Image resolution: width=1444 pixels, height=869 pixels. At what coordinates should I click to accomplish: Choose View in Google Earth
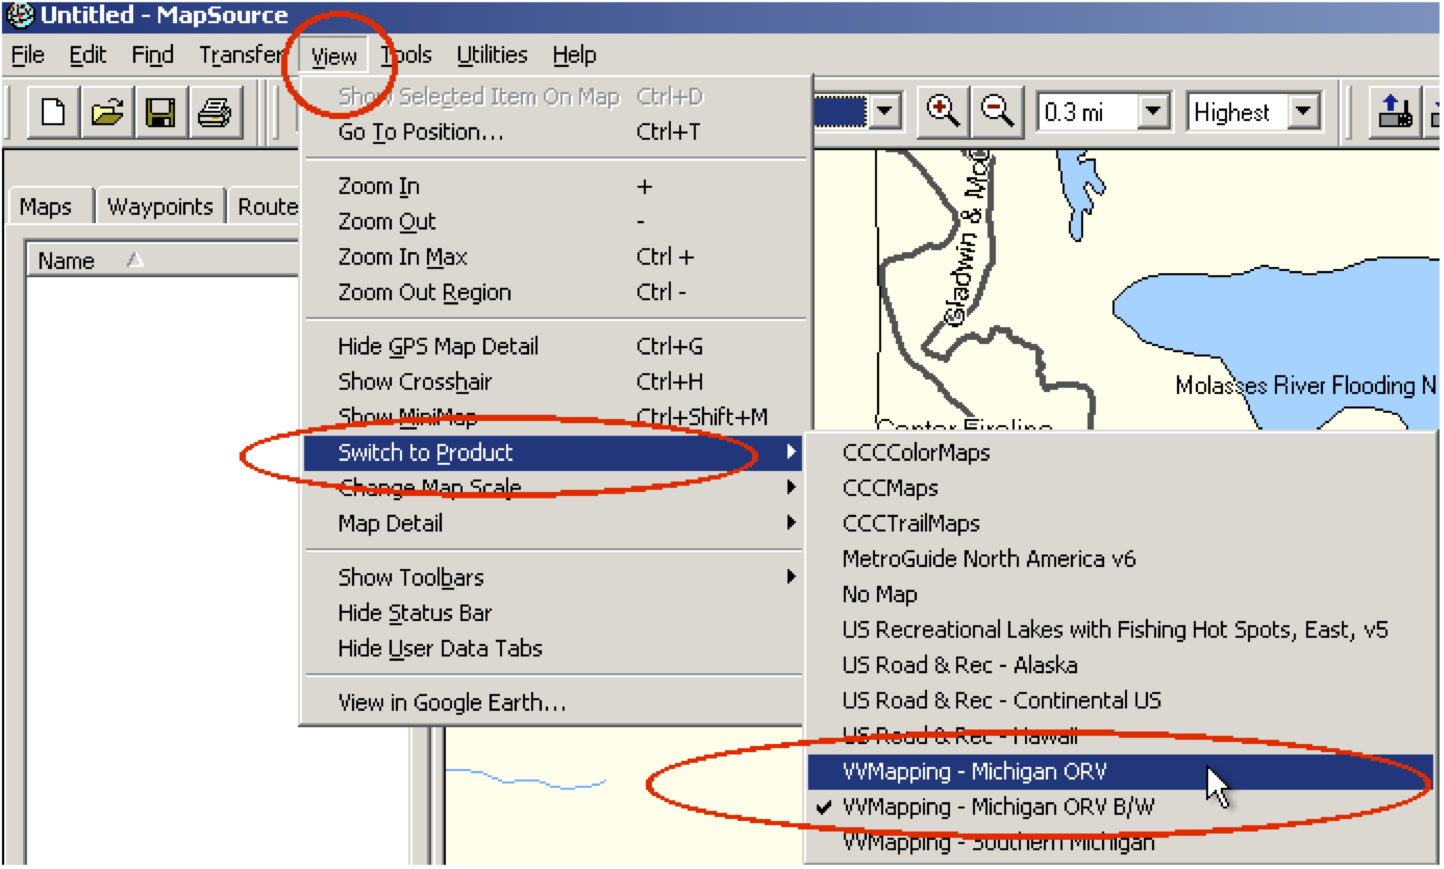[x=553, y=703]
